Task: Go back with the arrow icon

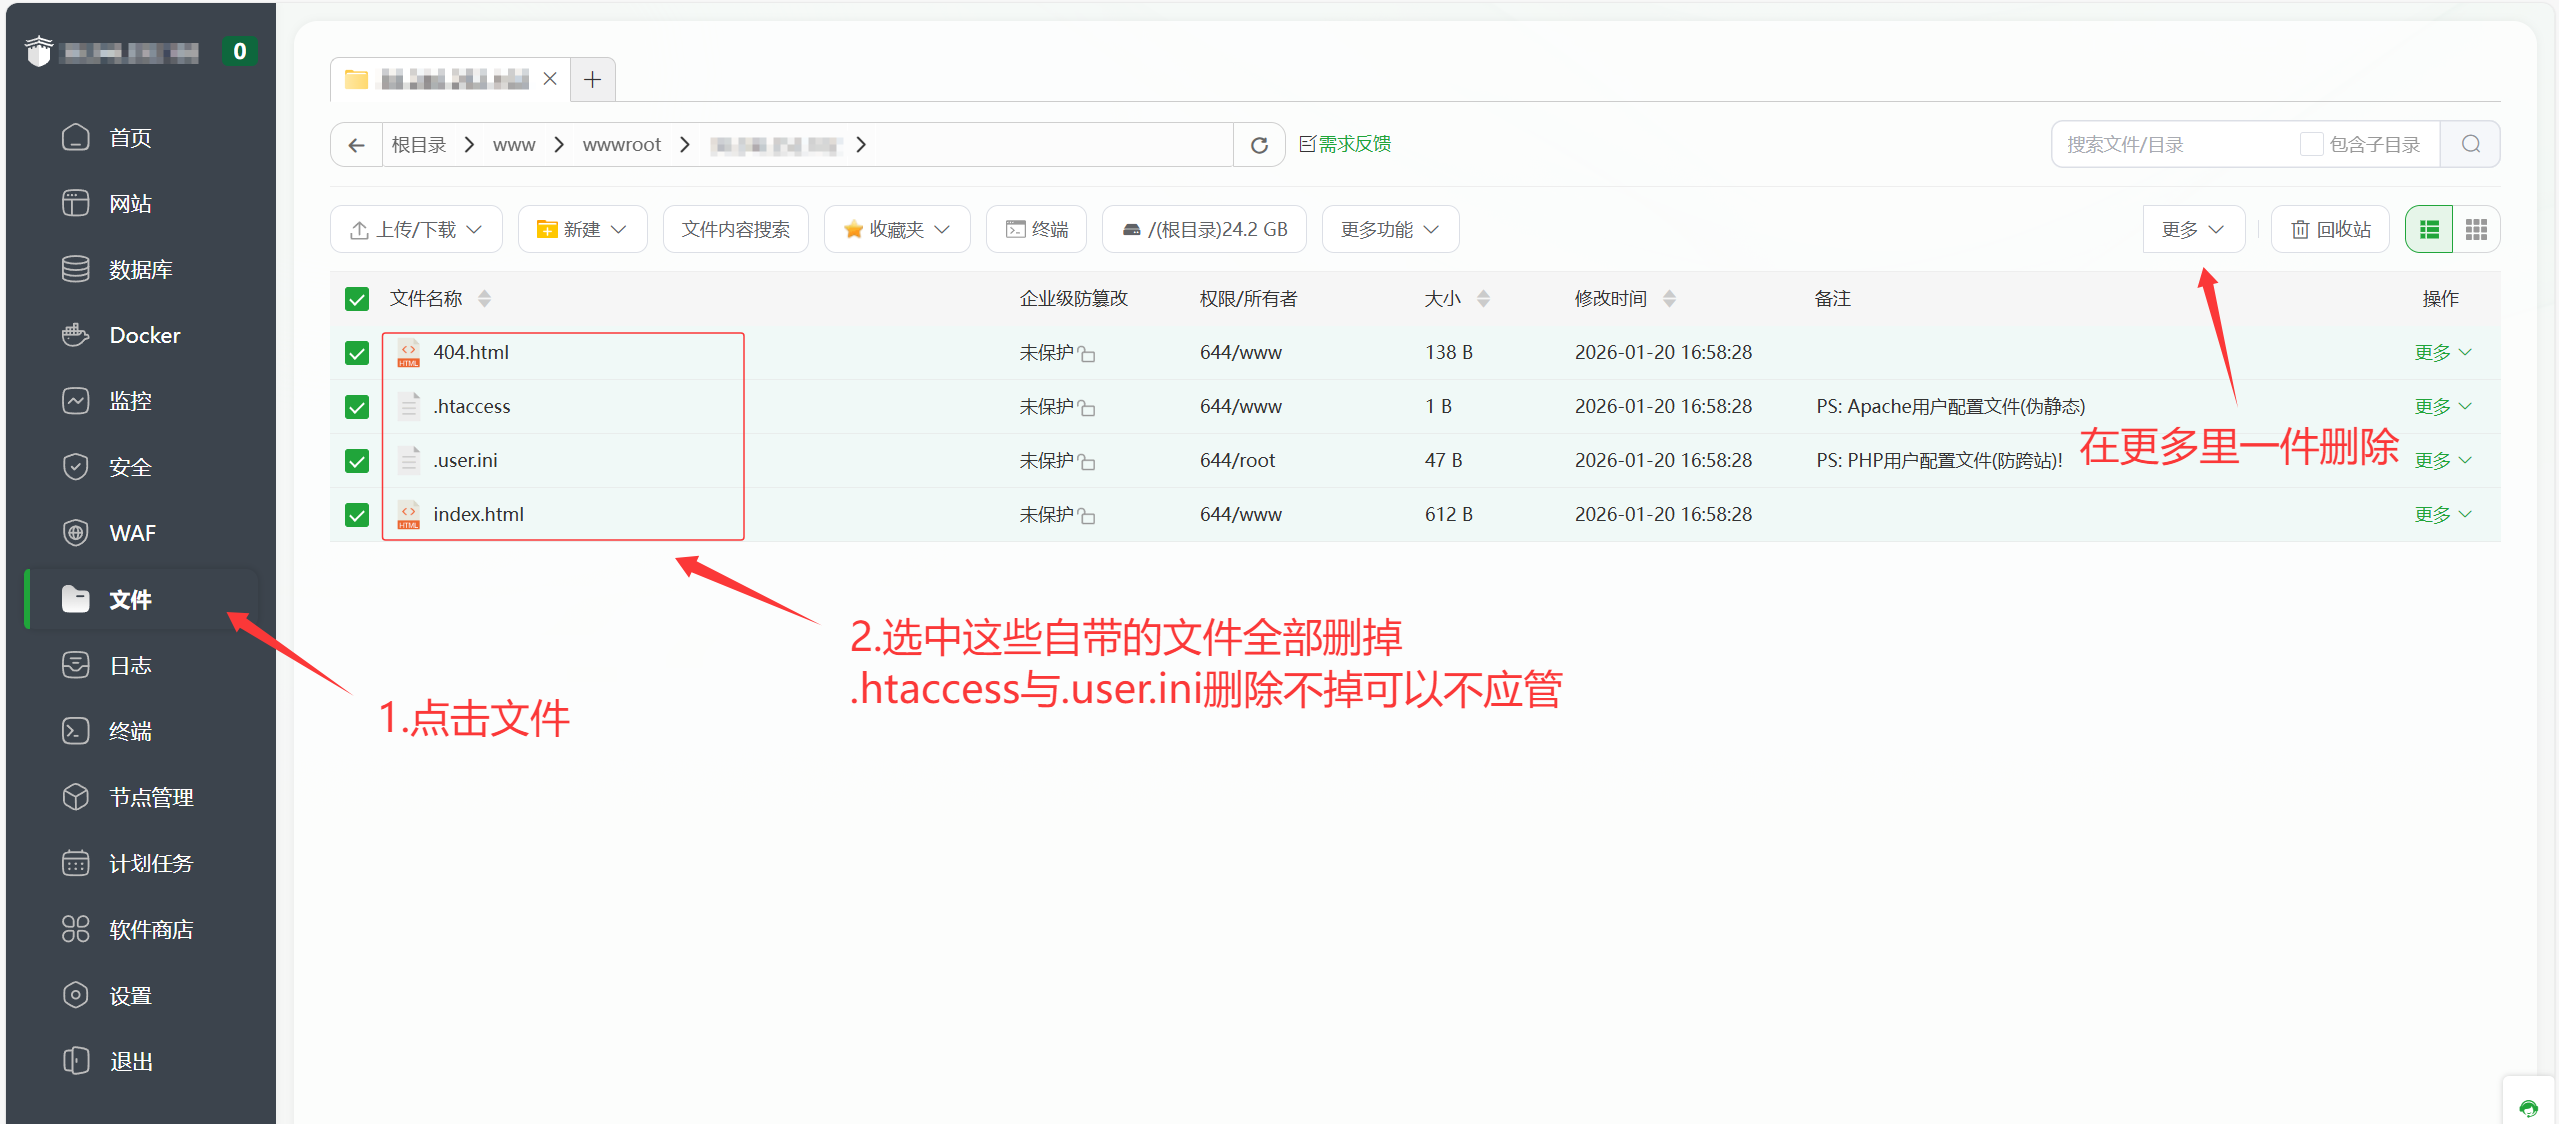Action: (356, 145)
